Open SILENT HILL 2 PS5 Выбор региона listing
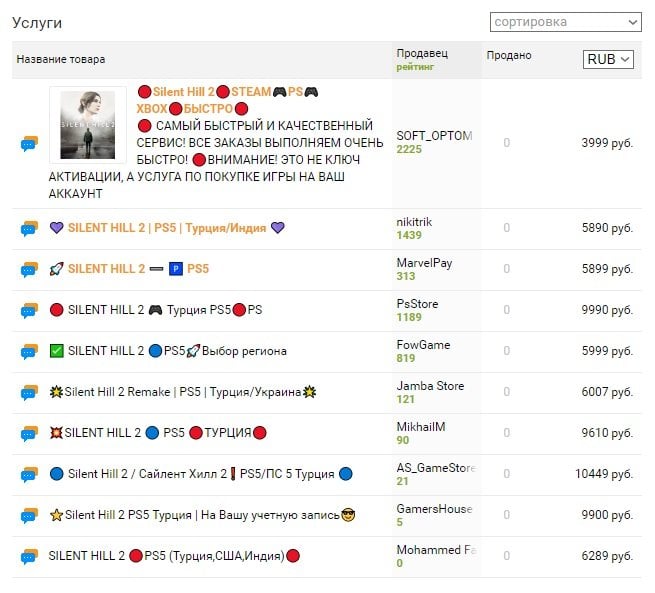Image resolution: width=655 pixels, height=593 pixels. coord(168,351)
